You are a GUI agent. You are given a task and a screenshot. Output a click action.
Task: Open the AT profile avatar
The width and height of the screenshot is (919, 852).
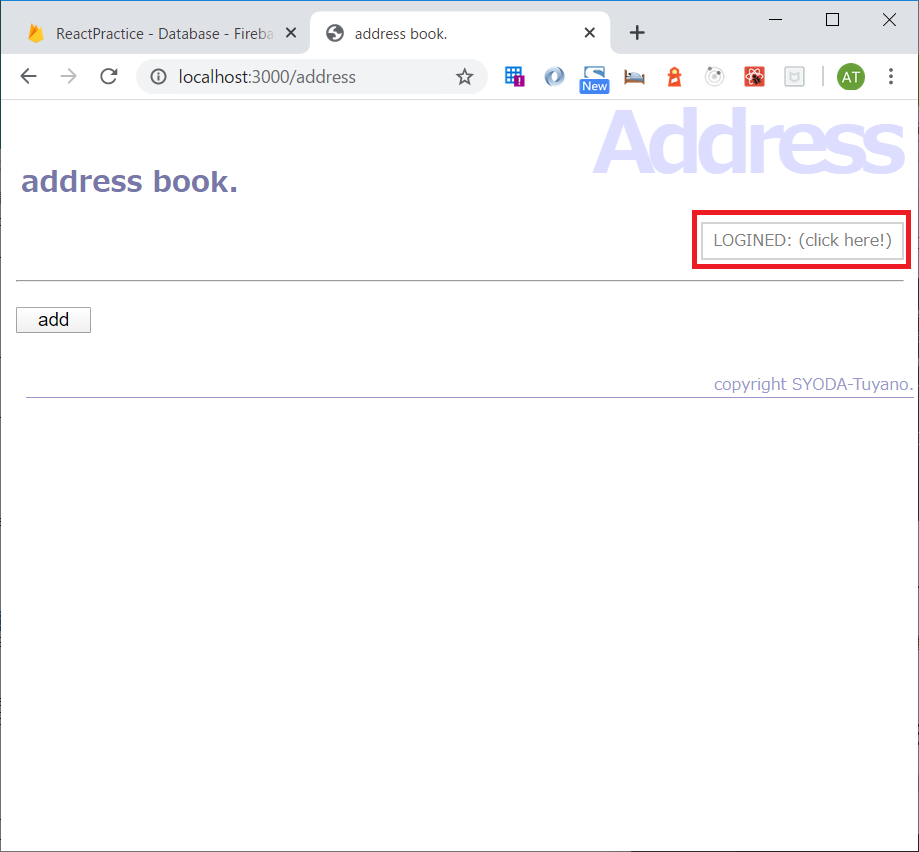point(850,77)
